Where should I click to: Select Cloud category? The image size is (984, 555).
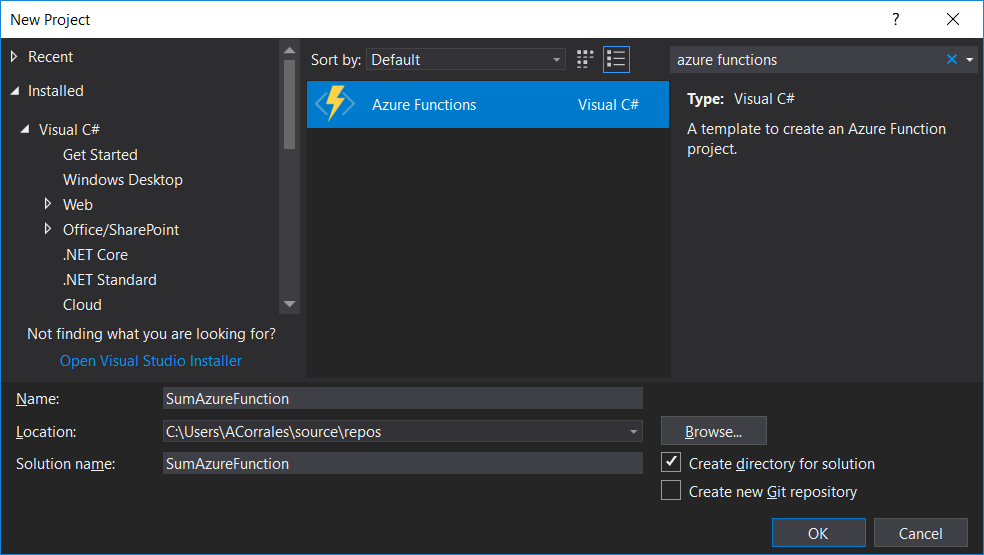82,304
